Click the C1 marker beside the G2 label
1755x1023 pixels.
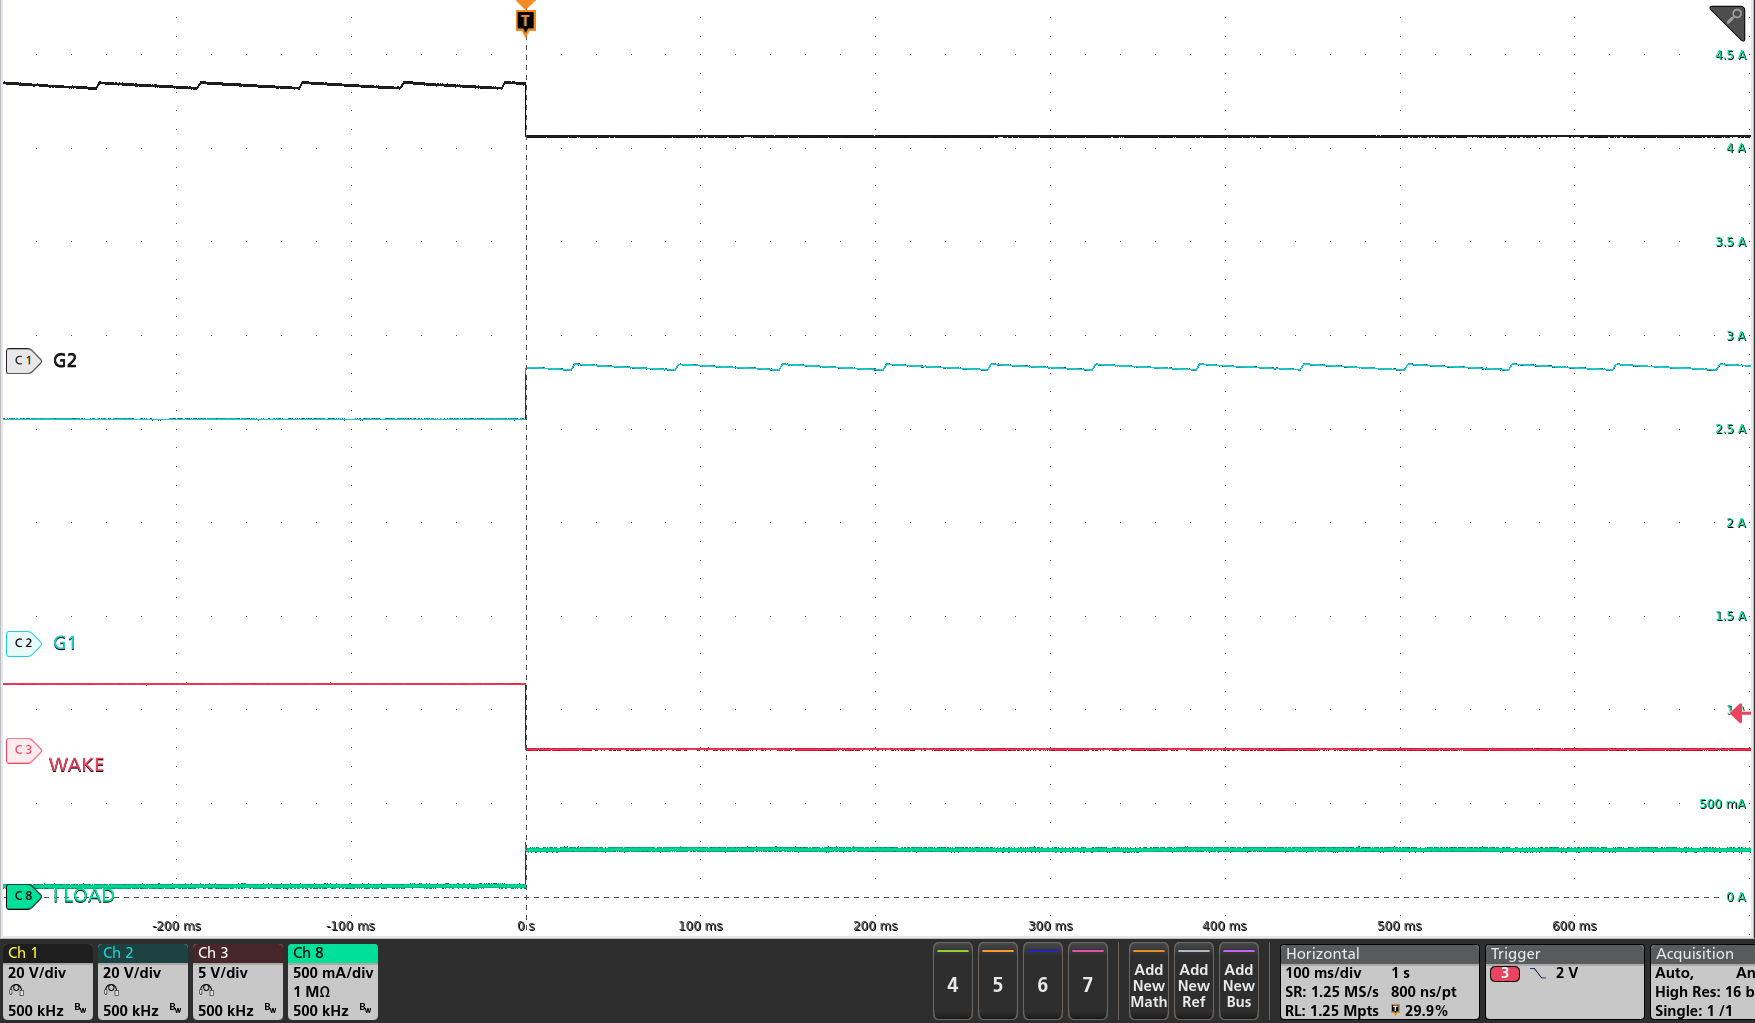pos(21,360)
